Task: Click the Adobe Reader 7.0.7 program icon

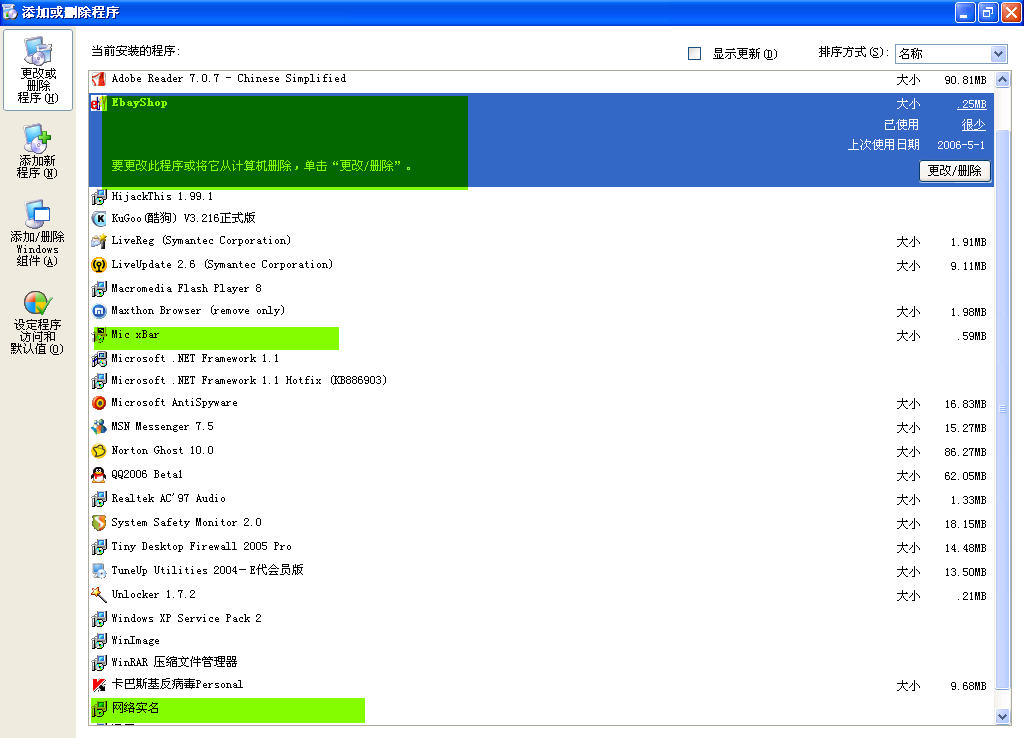Action: 99,79
